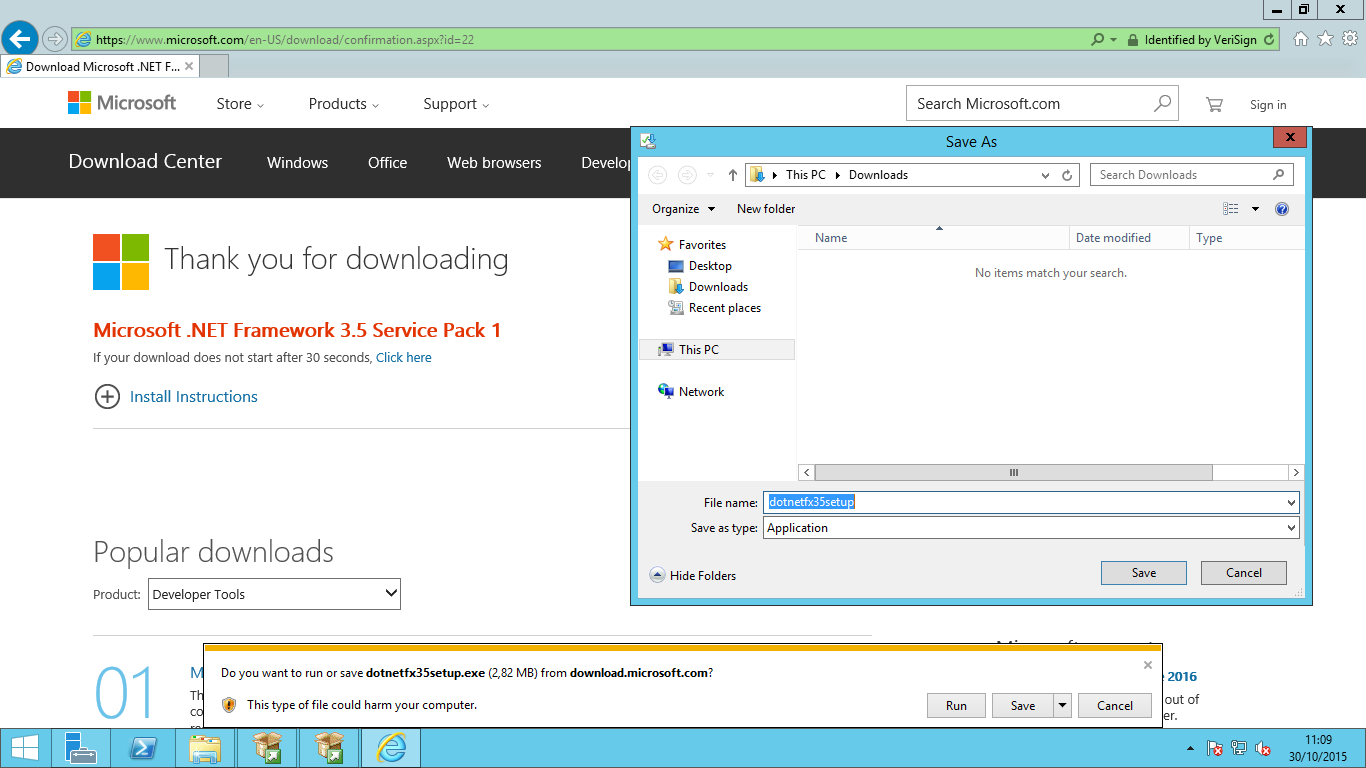Click the lock security icon
The image size is (1366, 768).
1132,40
